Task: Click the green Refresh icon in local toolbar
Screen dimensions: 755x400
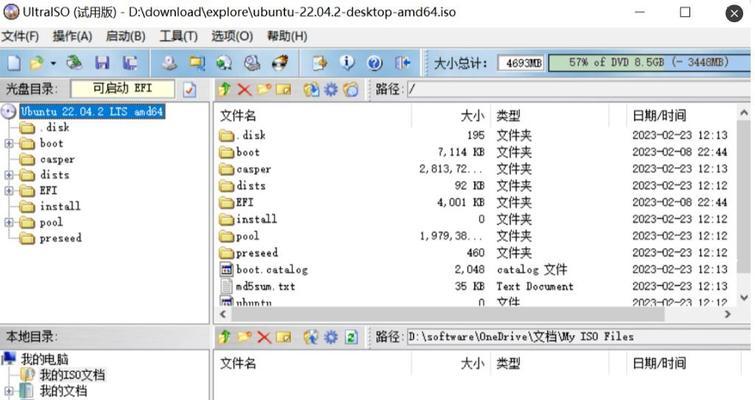Action: (351, 337)
